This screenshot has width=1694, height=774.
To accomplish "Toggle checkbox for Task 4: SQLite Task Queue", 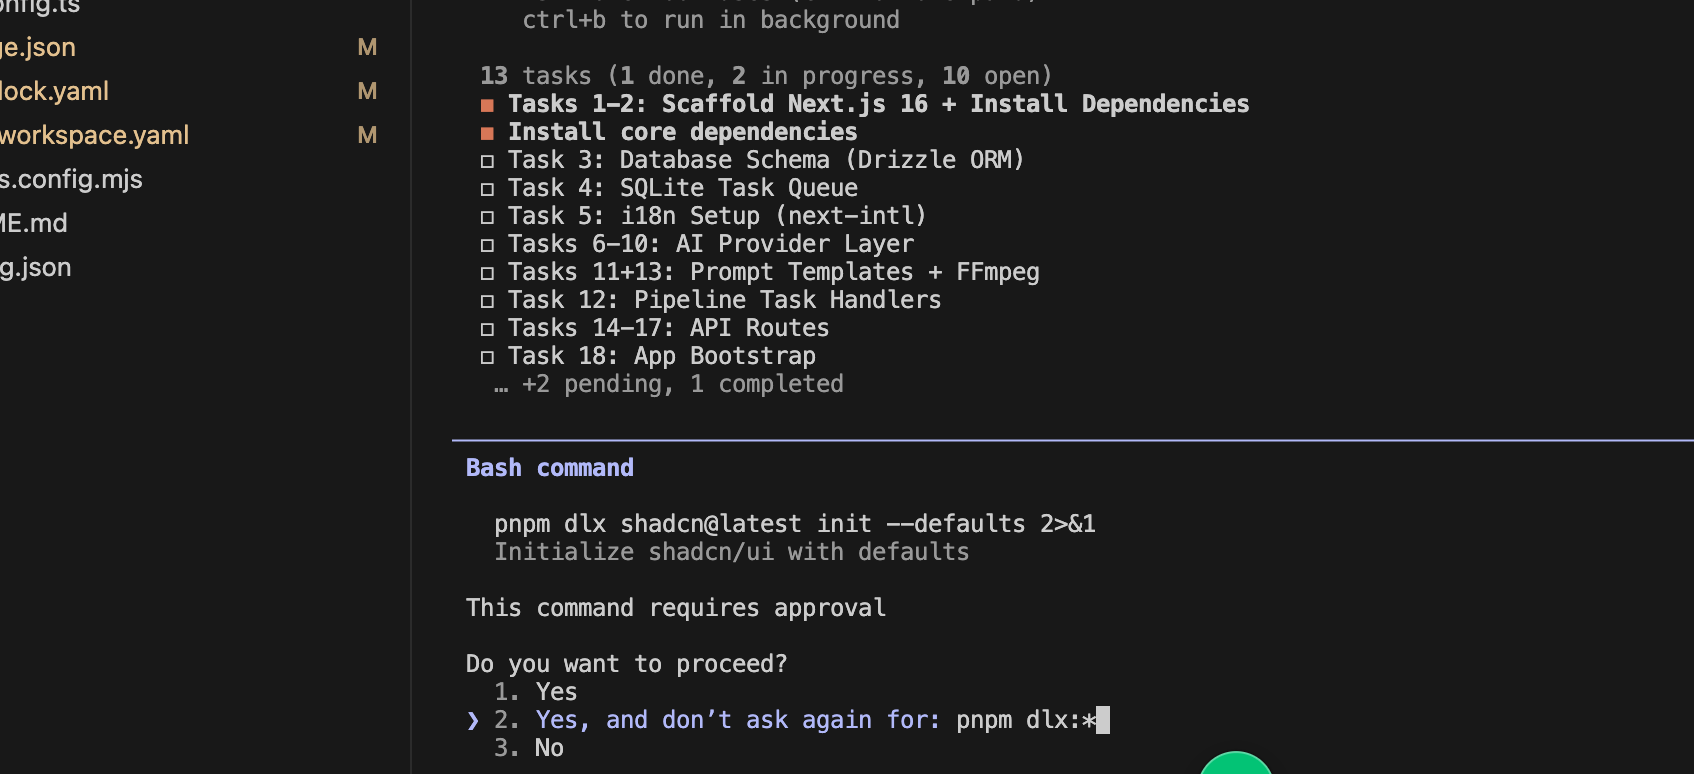I will (487, 189).
